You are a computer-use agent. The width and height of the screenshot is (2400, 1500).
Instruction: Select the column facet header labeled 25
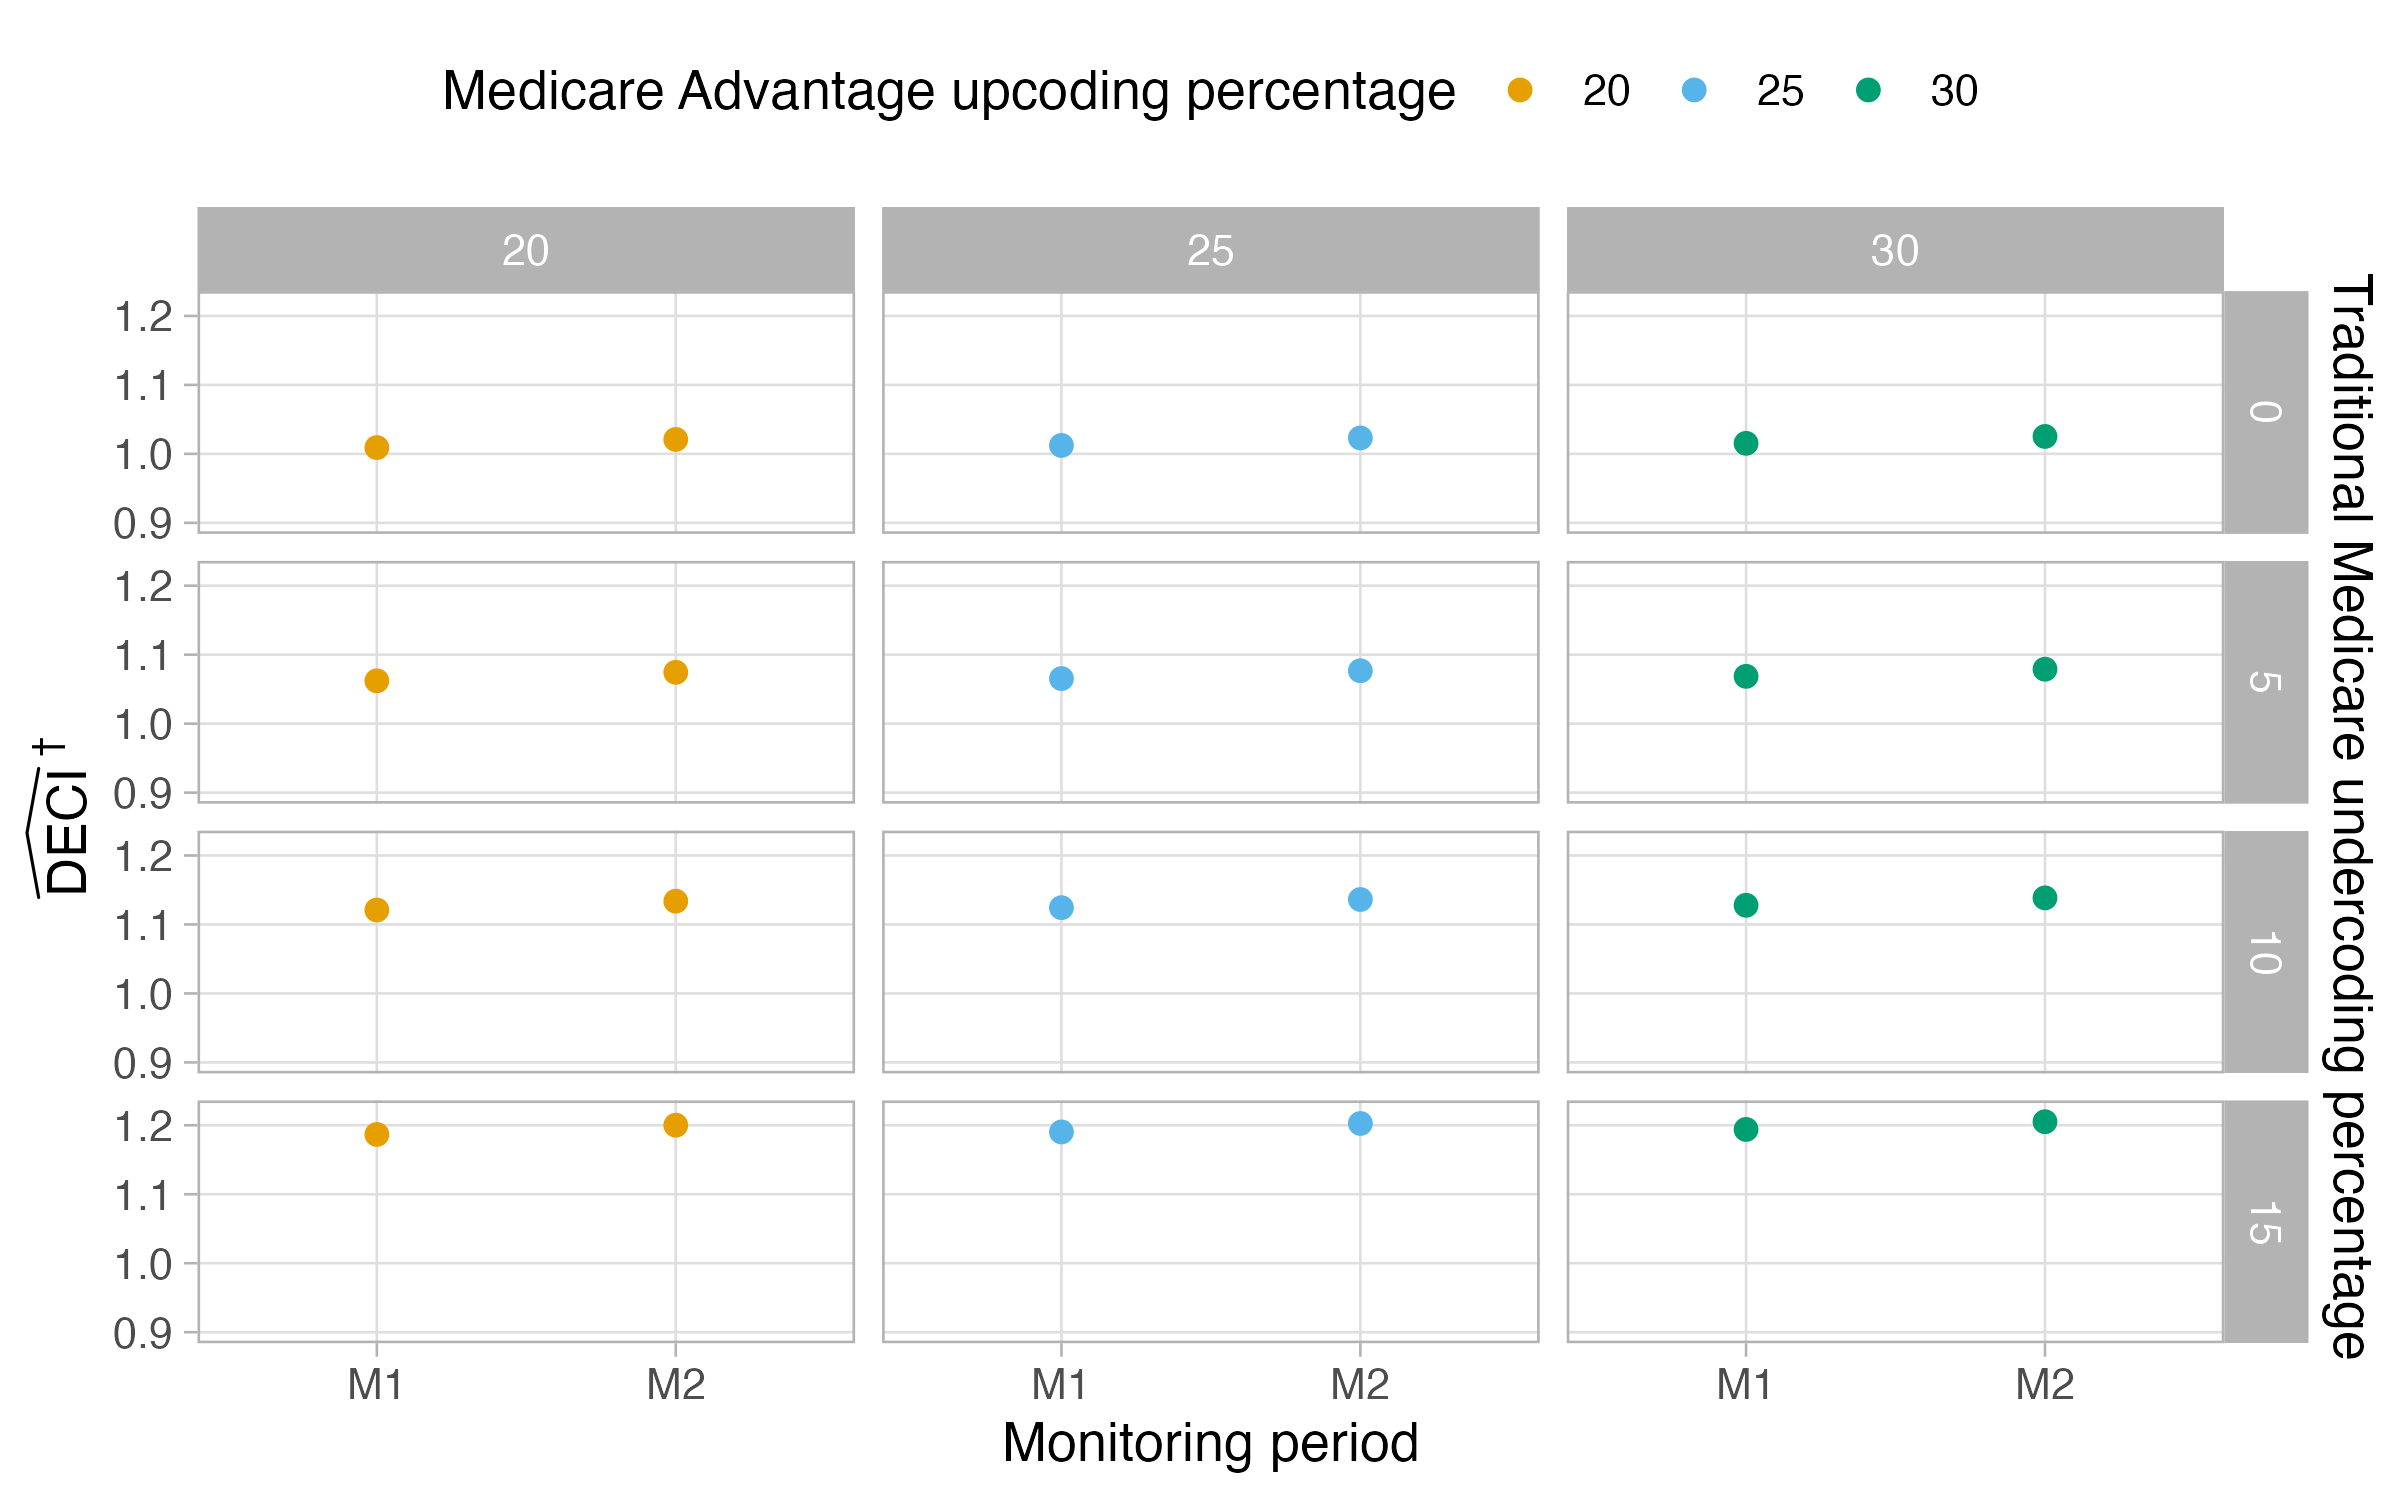coord(1210,250)
